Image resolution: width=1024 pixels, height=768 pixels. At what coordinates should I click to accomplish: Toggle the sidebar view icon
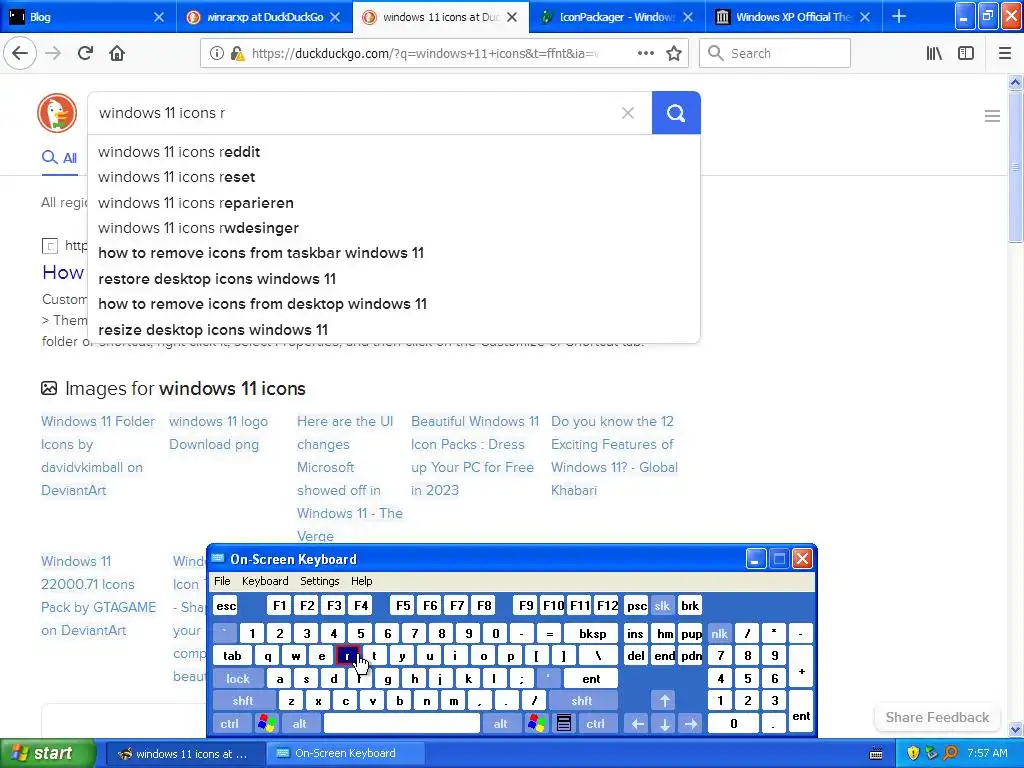(966, 54)
